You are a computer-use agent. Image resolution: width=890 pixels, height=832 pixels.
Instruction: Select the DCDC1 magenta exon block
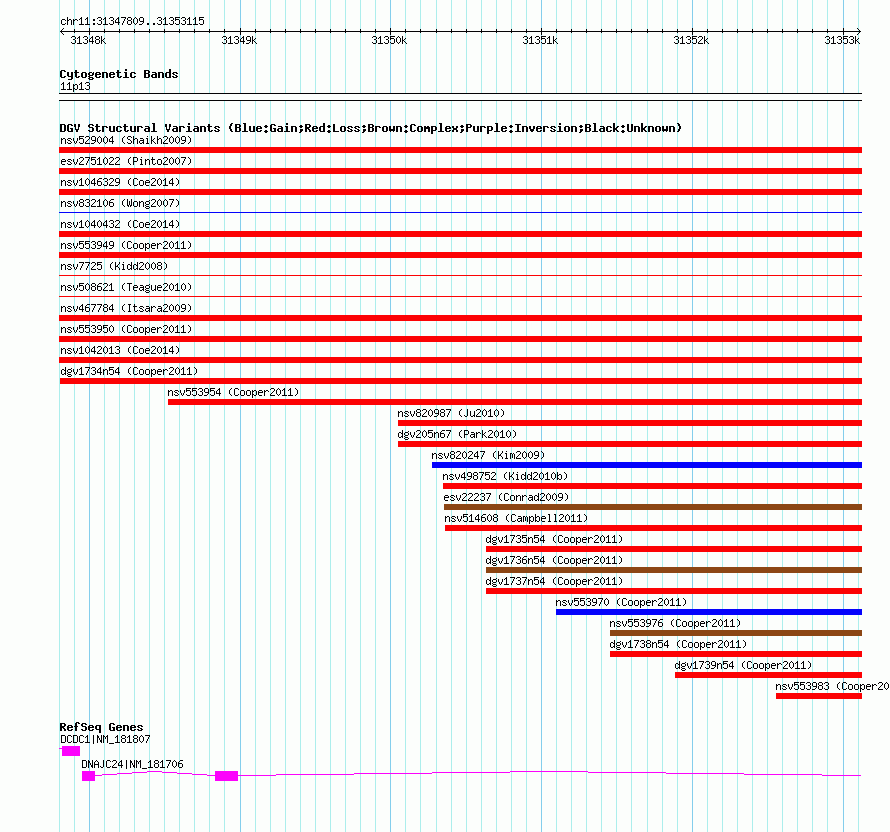pos(71,751)
